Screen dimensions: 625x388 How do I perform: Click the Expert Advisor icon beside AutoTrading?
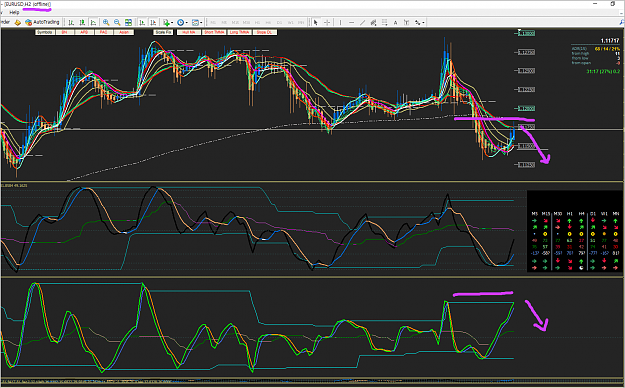(x=18, y=22)
